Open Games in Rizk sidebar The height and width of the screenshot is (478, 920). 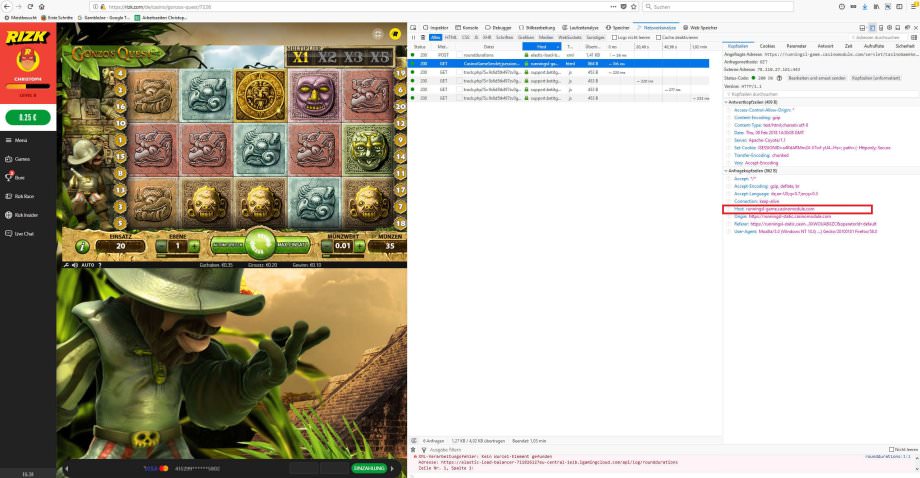(18, 159)
